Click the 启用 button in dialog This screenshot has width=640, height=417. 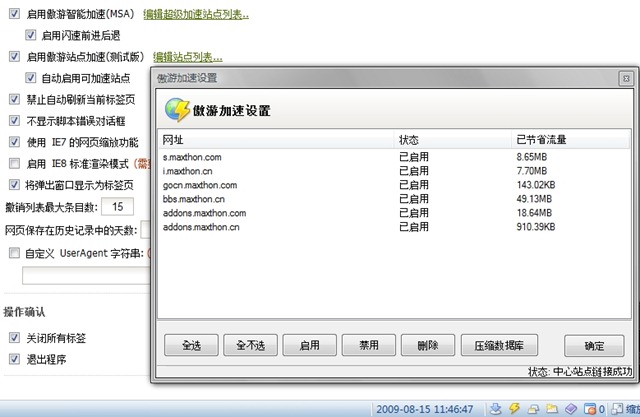[310, 346]
